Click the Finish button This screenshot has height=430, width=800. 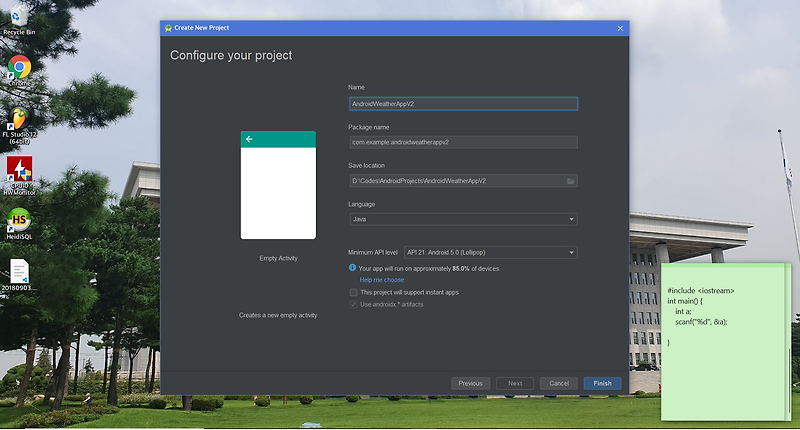[602, 384]
